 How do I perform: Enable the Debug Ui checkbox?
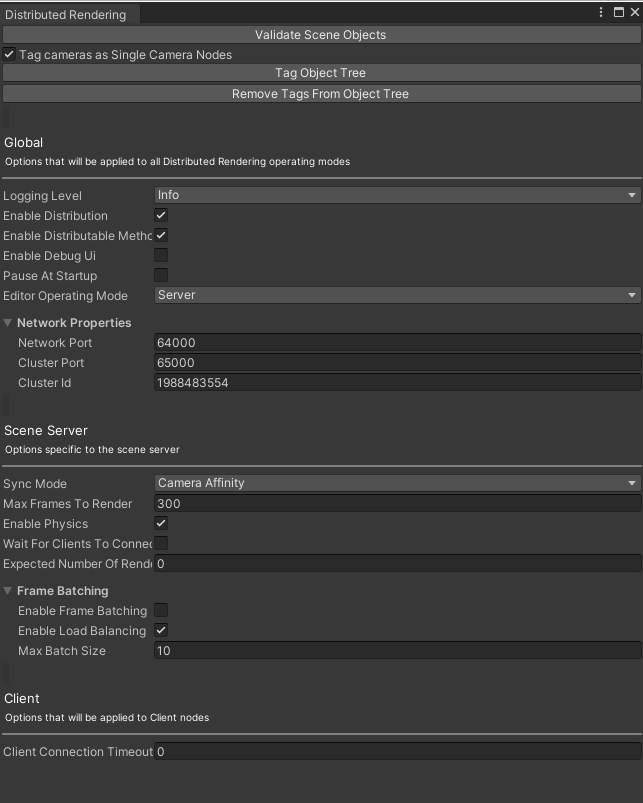point(161,256)
